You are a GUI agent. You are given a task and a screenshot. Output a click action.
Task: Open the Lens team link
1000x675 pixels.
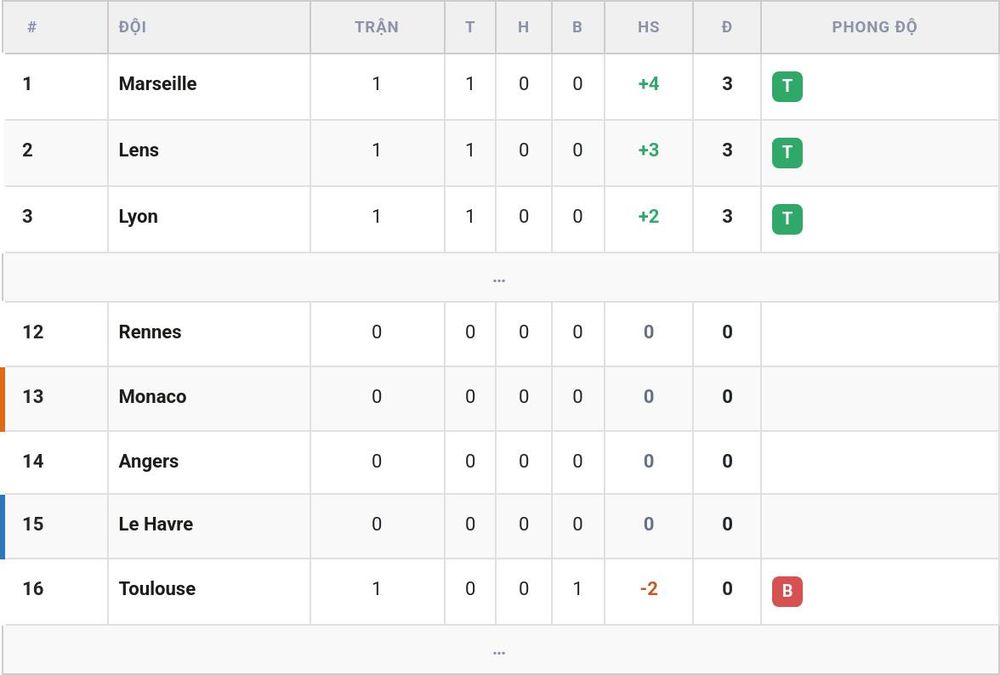[x=138, y=150]
